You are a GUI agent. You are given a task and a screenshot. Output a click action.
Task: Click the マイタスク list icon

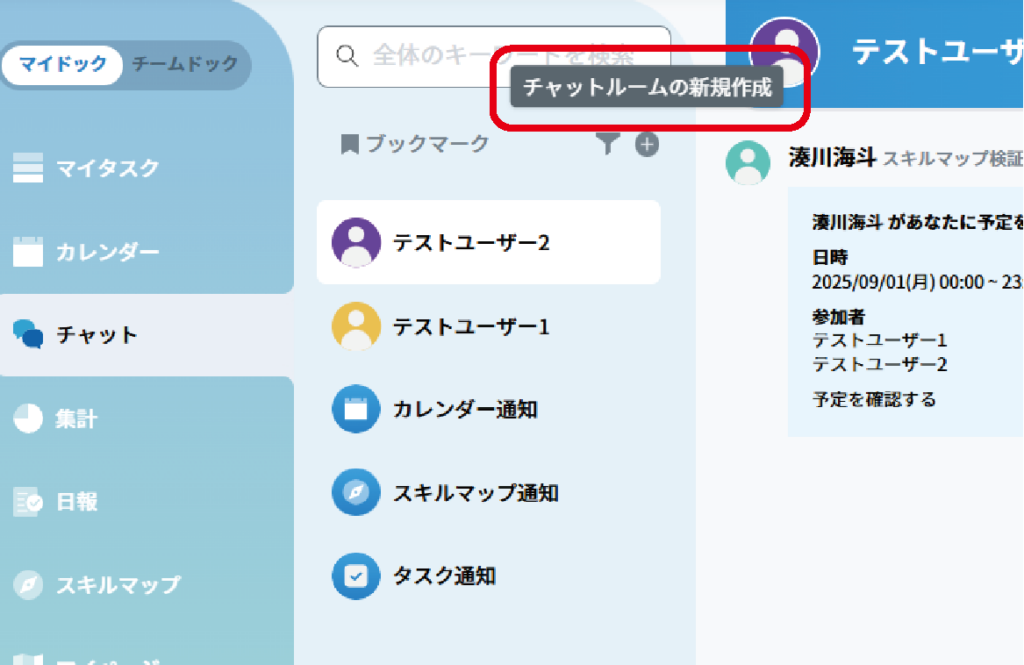point(28,168)
